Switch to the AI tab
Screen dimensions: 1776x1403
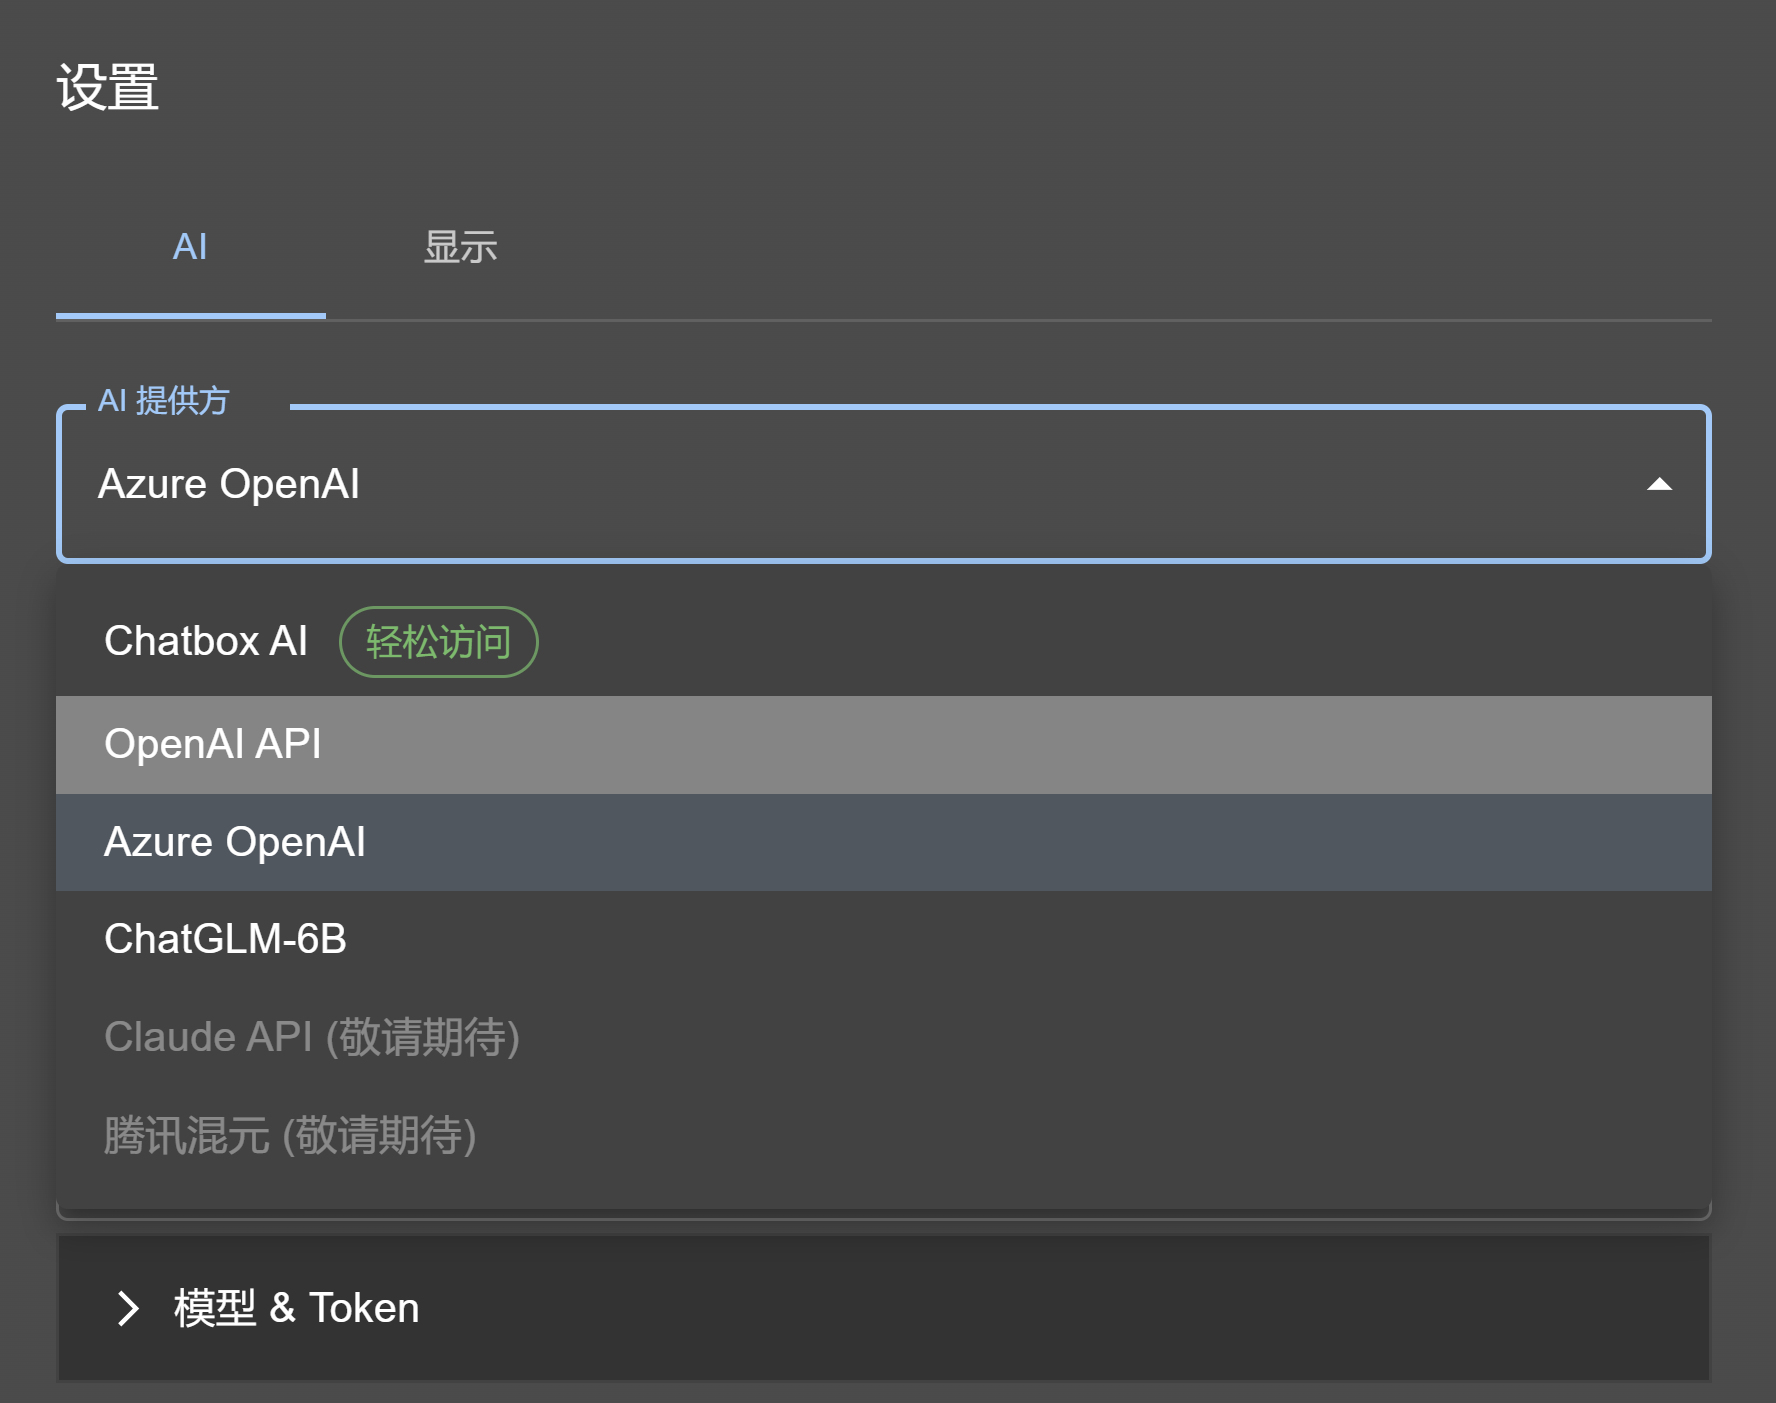coord(190,248)
